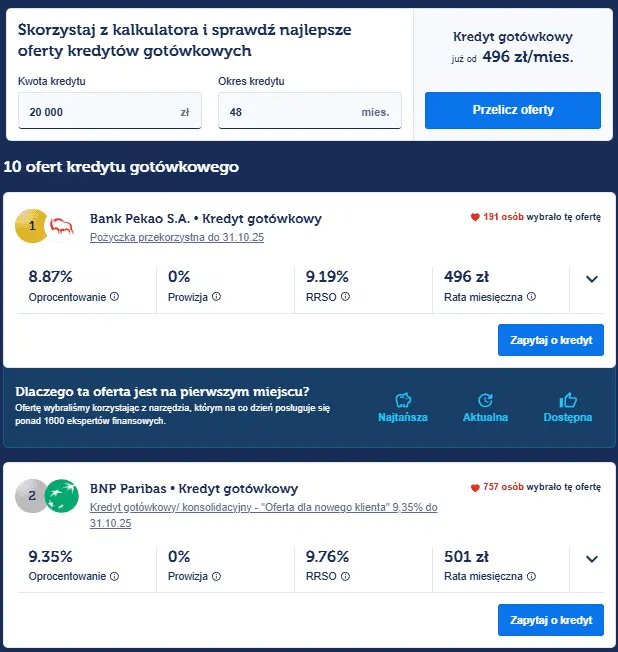Click the Aktualna clock icon
Viewport: 618px width, 652px height.
pos(486,399)
